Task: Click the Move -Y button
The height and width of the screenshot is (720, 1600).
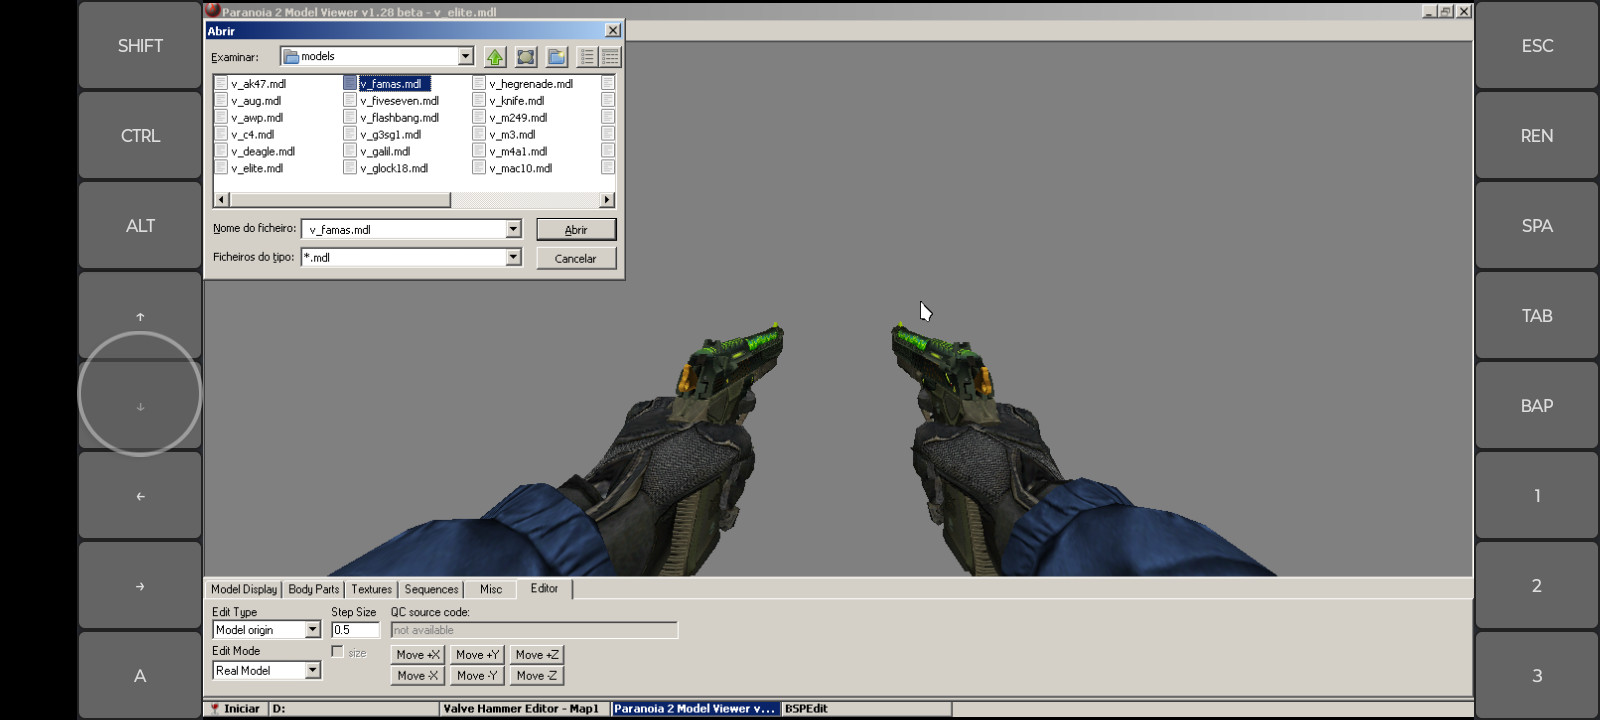Action: pyautogui.click(x=477, y=676)
